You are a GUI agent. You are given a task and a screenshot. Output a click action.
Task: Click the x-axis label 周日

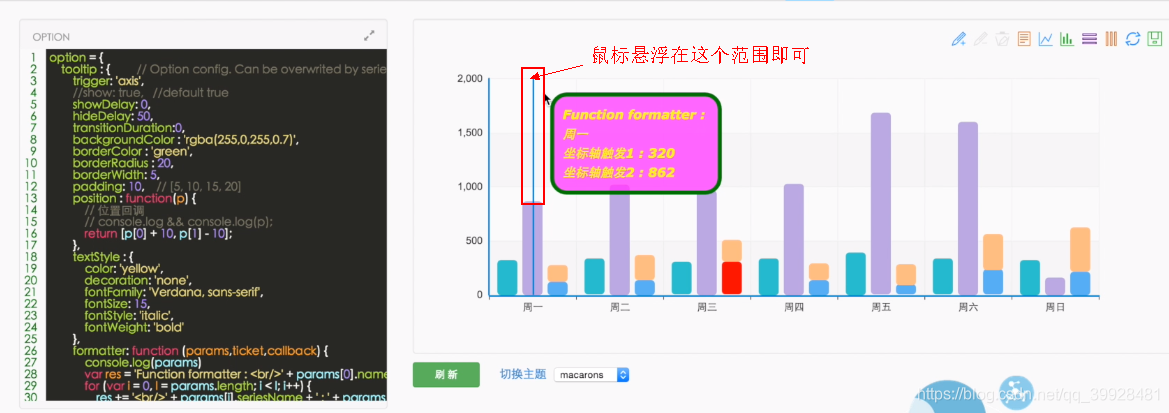(1055, 306)
